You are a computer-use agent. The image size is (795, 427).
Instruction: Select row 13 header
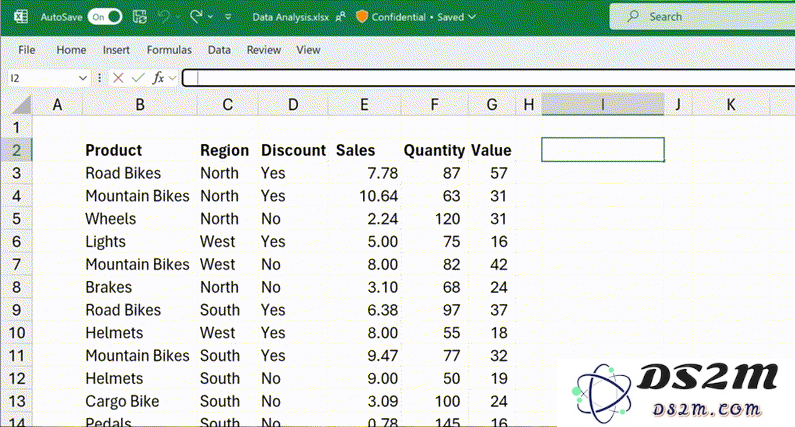click(x=16, y=401)
